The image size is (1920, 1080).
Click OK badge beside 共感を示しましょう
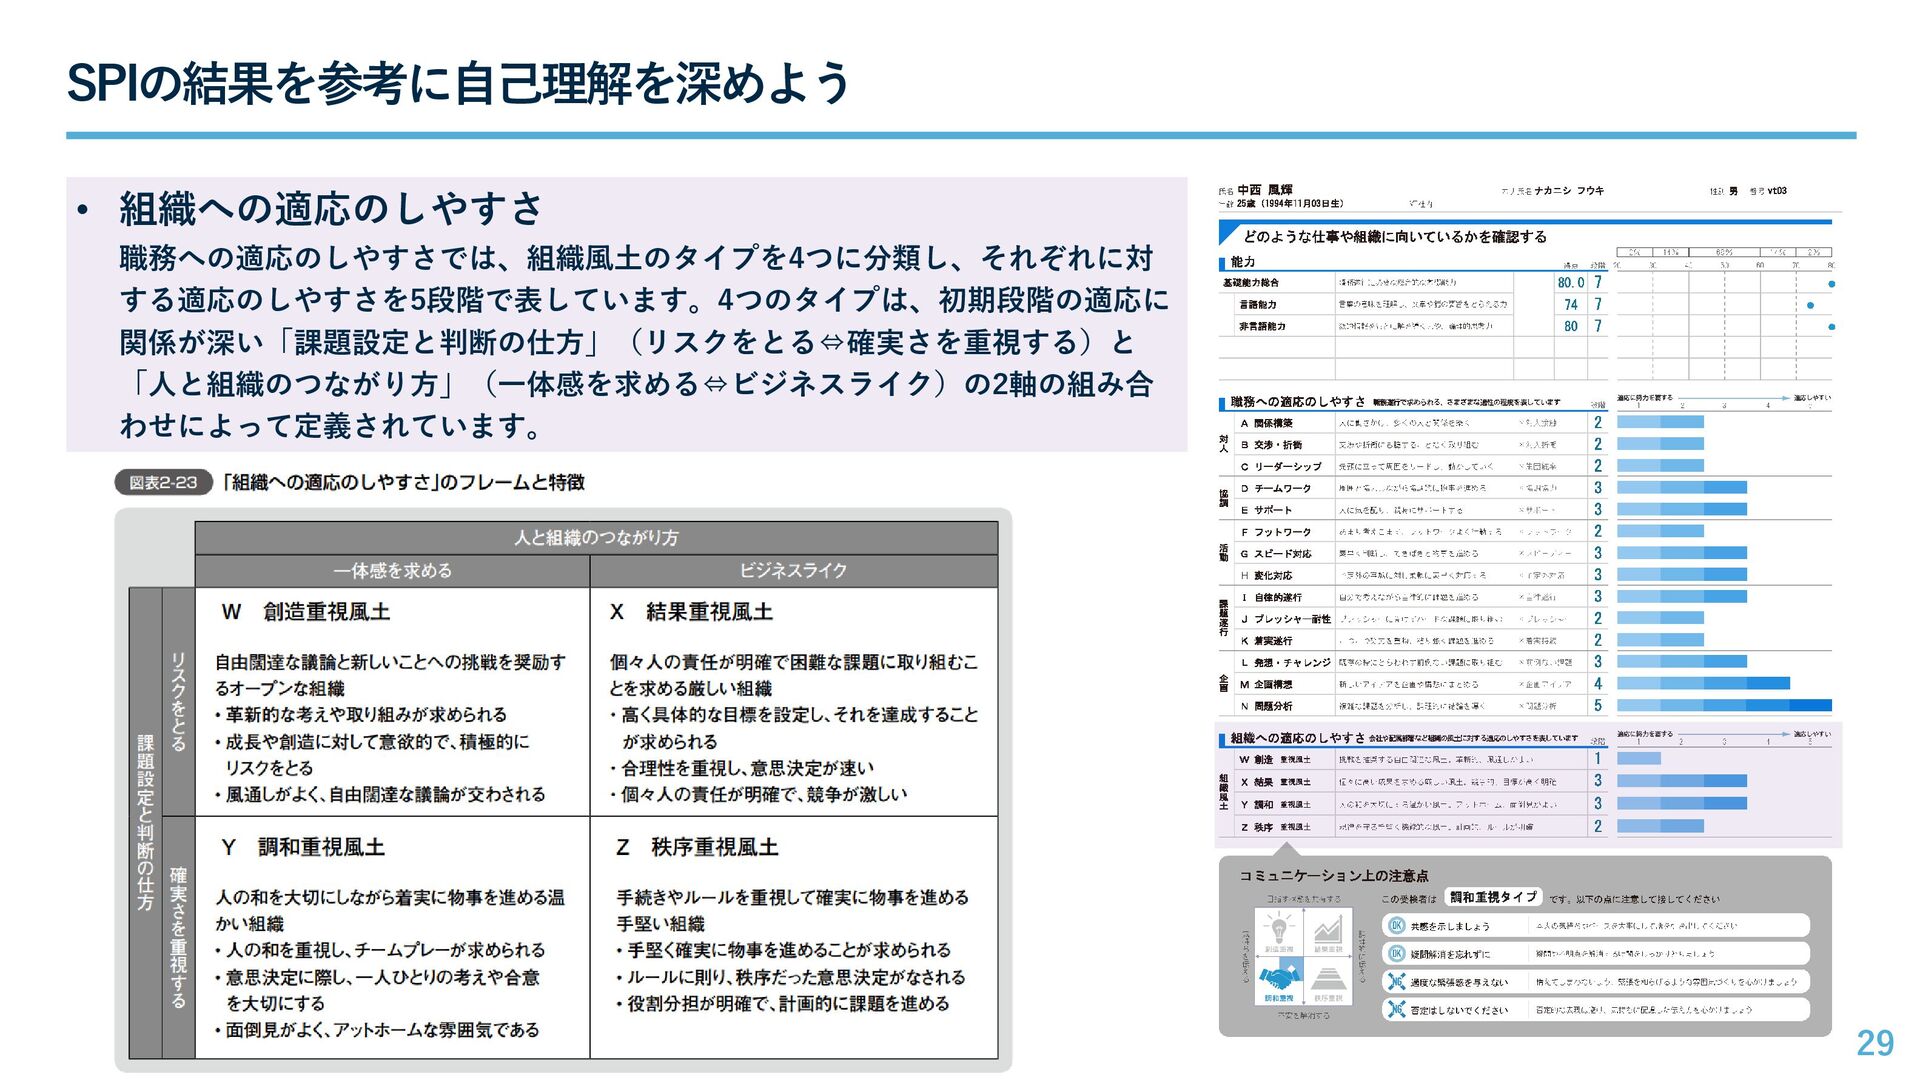click(x=1397, y=926)
